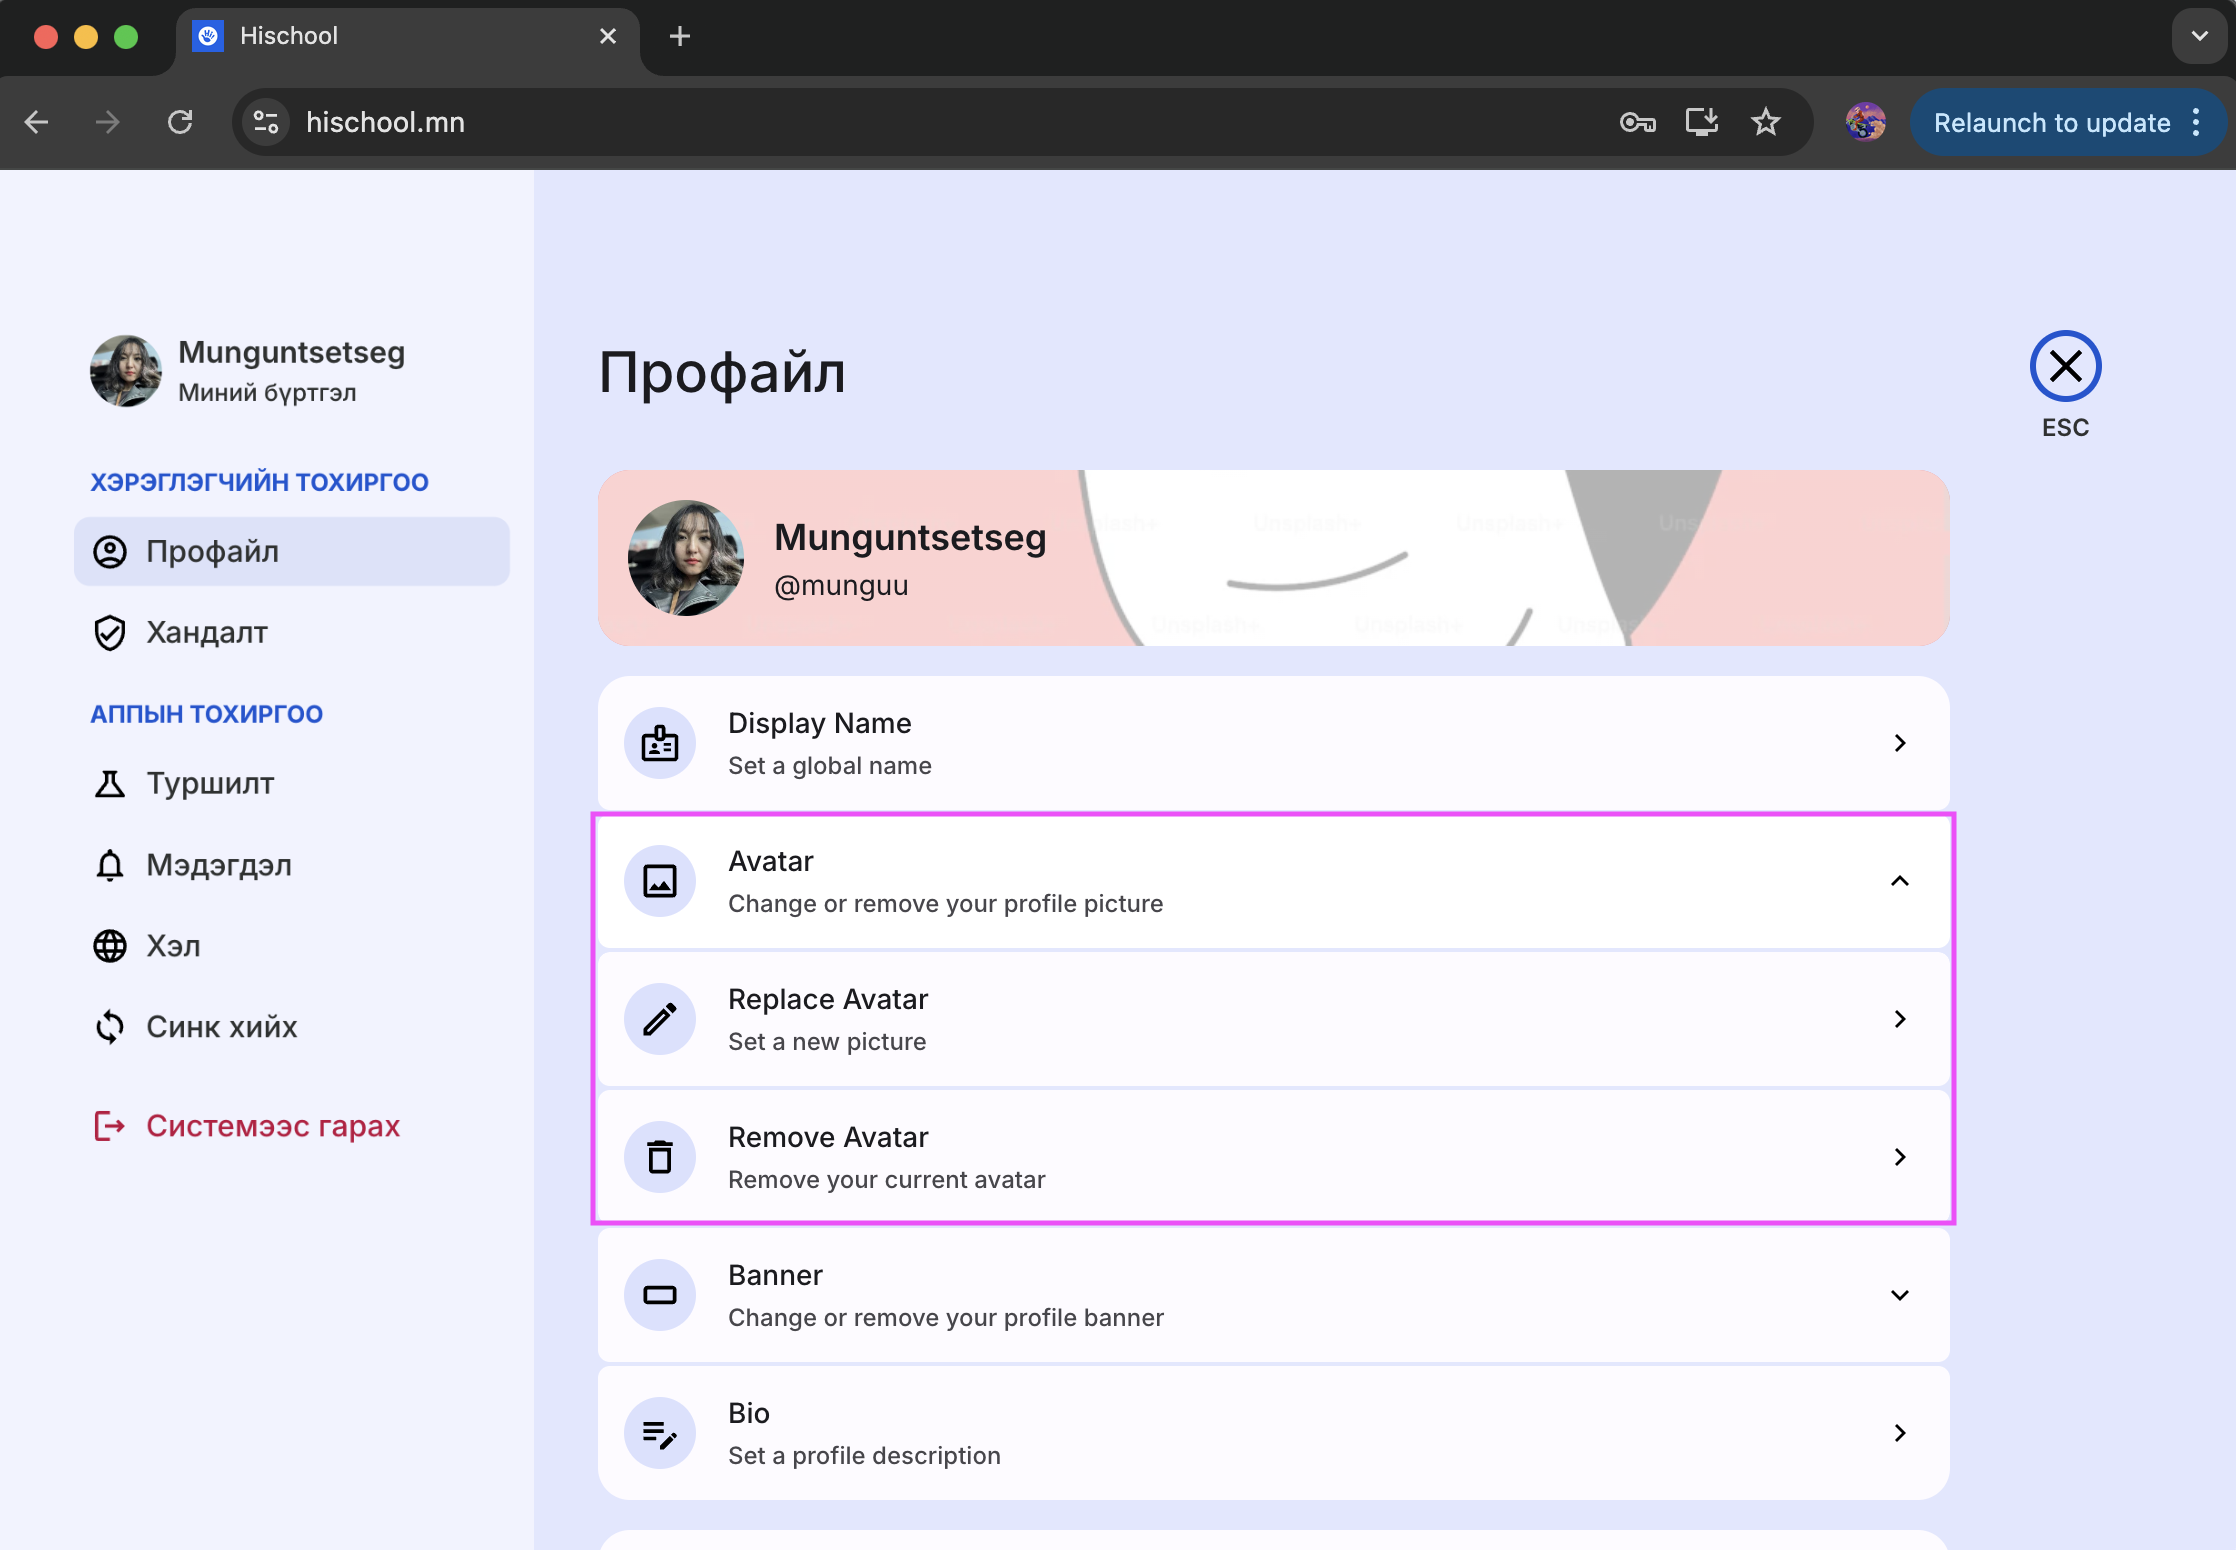The image size is (2236, 1550).
Task: Click the install app icon in address bar
Action: click(1701, 122)
